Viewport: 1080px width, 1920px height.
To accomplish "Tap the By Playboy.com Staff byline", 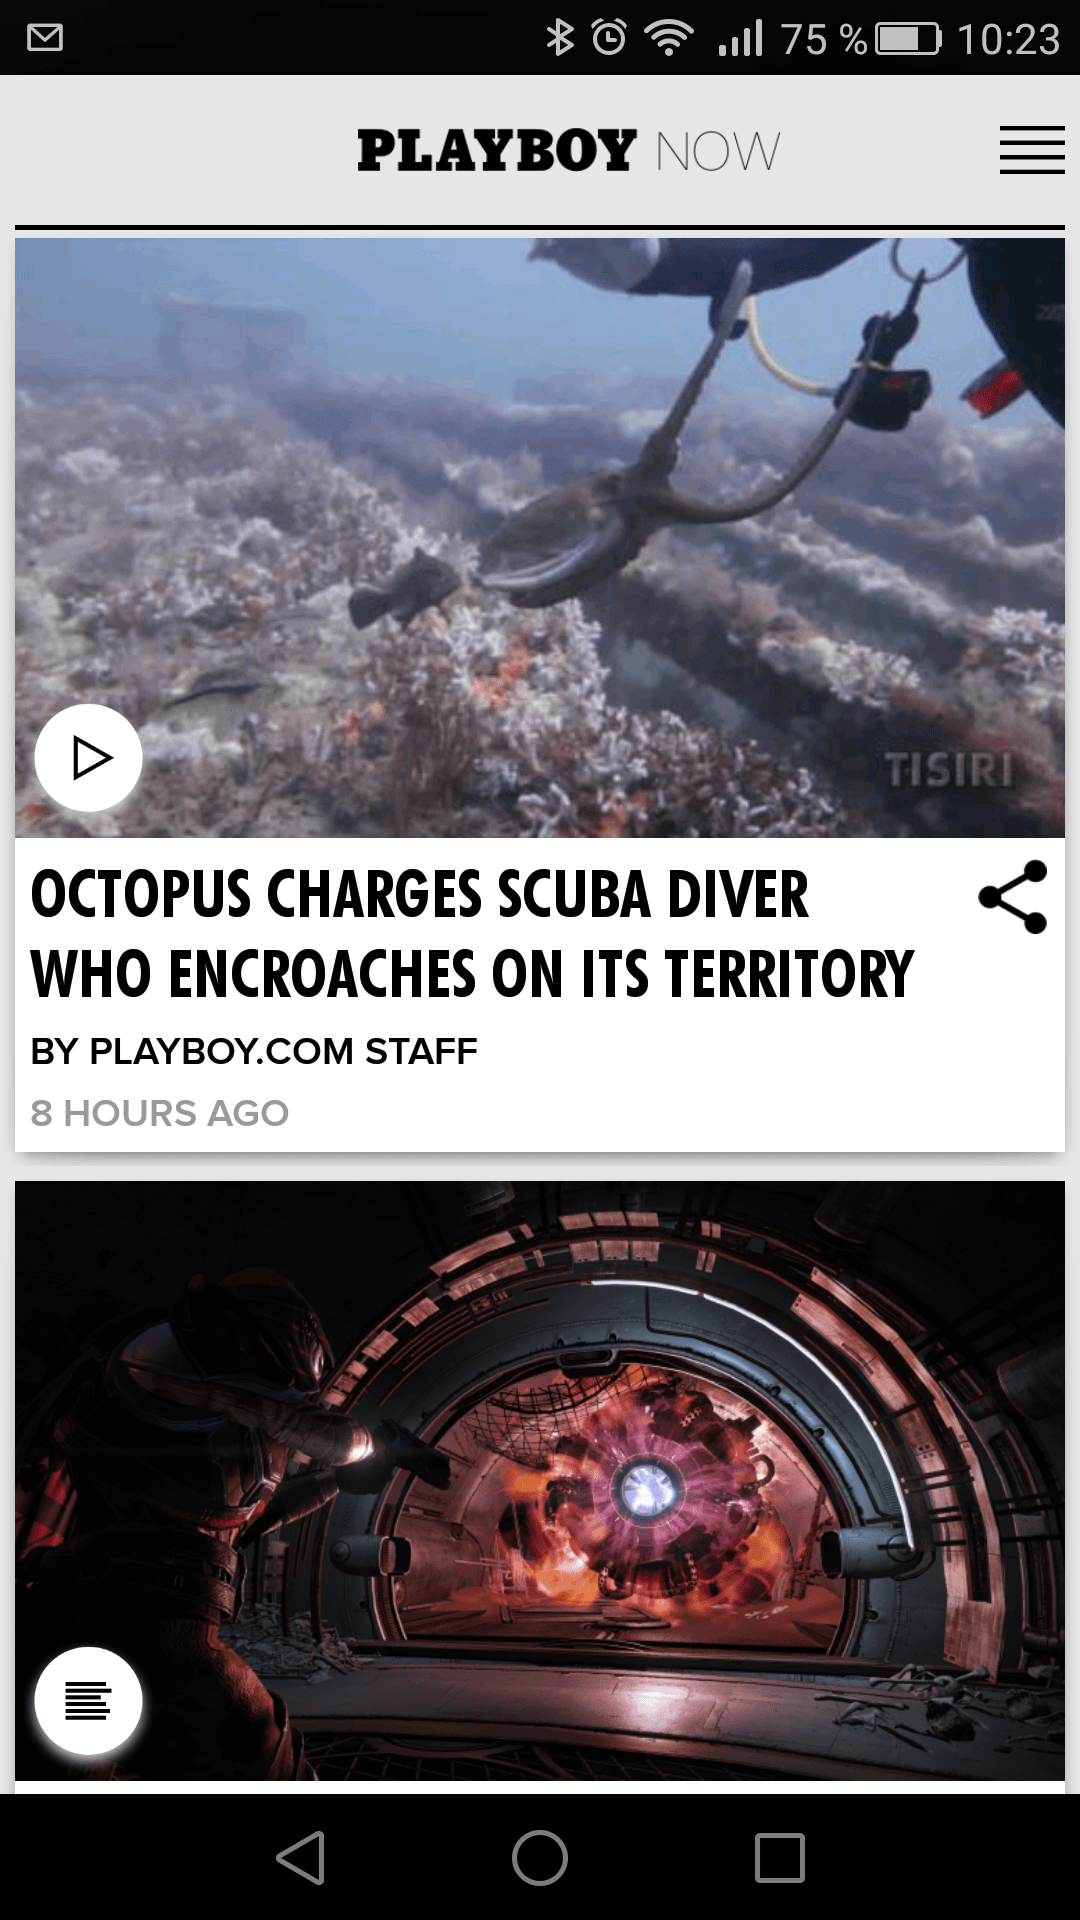I will (254, 1051).
